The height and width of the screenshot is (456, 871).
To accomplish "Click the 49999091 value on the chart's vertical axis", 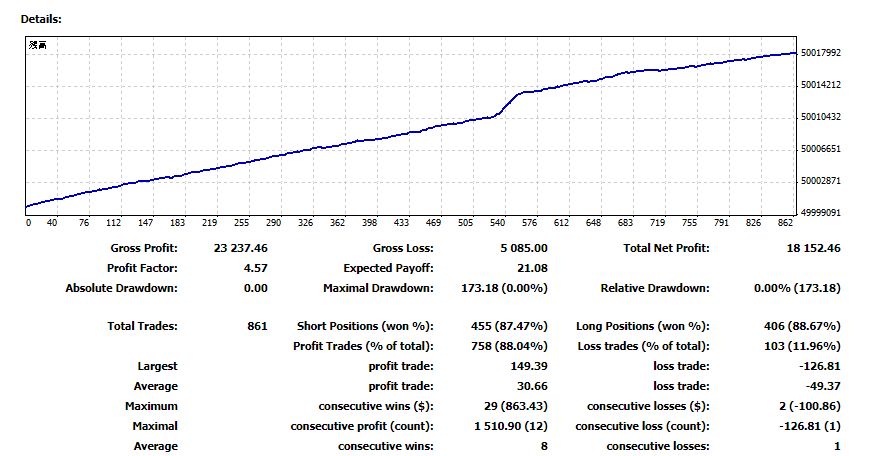I will pyautogui.click(x=820, y=213).
